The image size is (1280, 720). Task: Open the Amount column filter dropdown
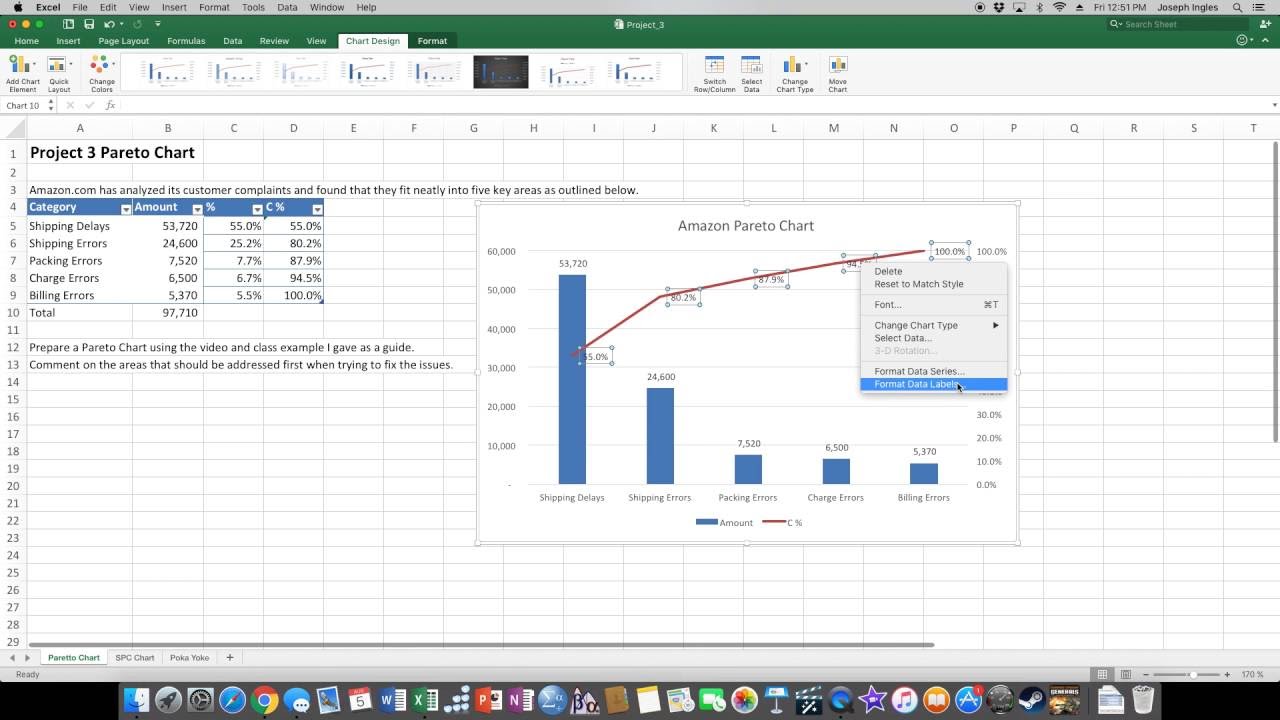point(197,209)
